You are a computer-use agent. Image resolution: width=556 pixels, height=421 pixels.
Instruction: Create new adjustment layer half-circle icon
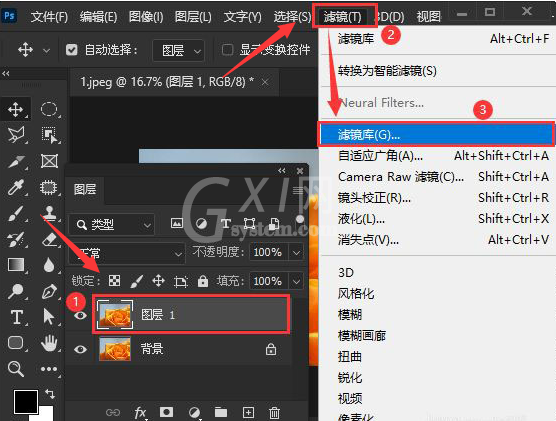click(x=194, y=412)
